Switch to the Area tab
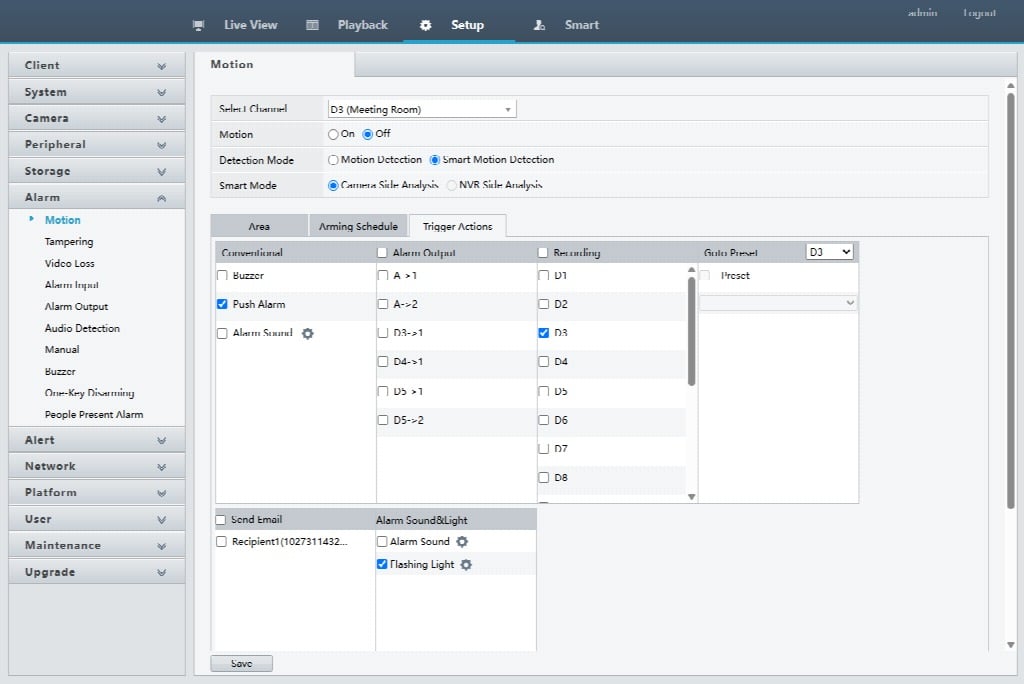This screenshot has height=684, width=1024. point(259,226)
